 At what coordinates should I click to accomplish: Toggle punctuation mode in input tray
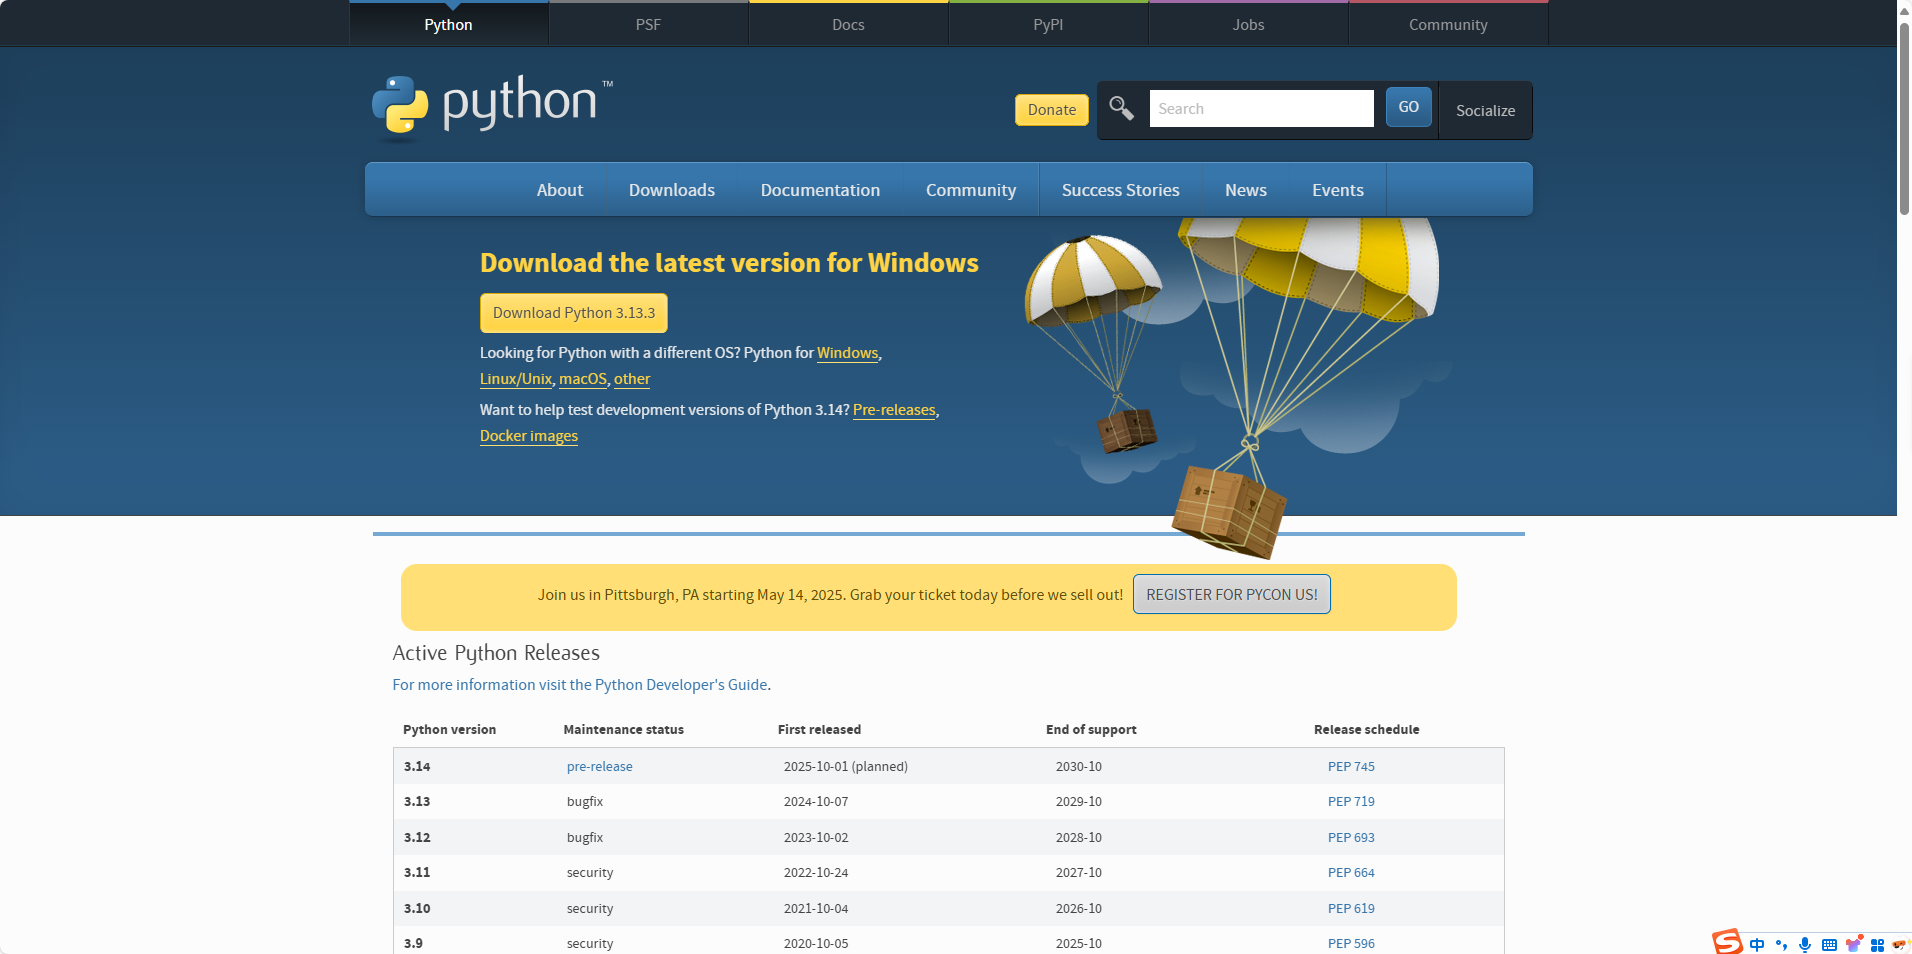coord(1780,944)
